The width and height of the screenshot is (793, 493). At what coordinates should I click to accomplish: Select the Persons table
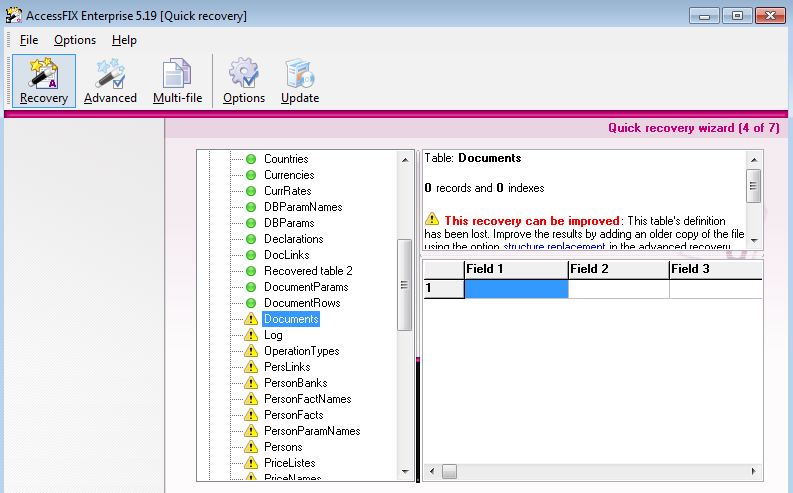point(283,447)
